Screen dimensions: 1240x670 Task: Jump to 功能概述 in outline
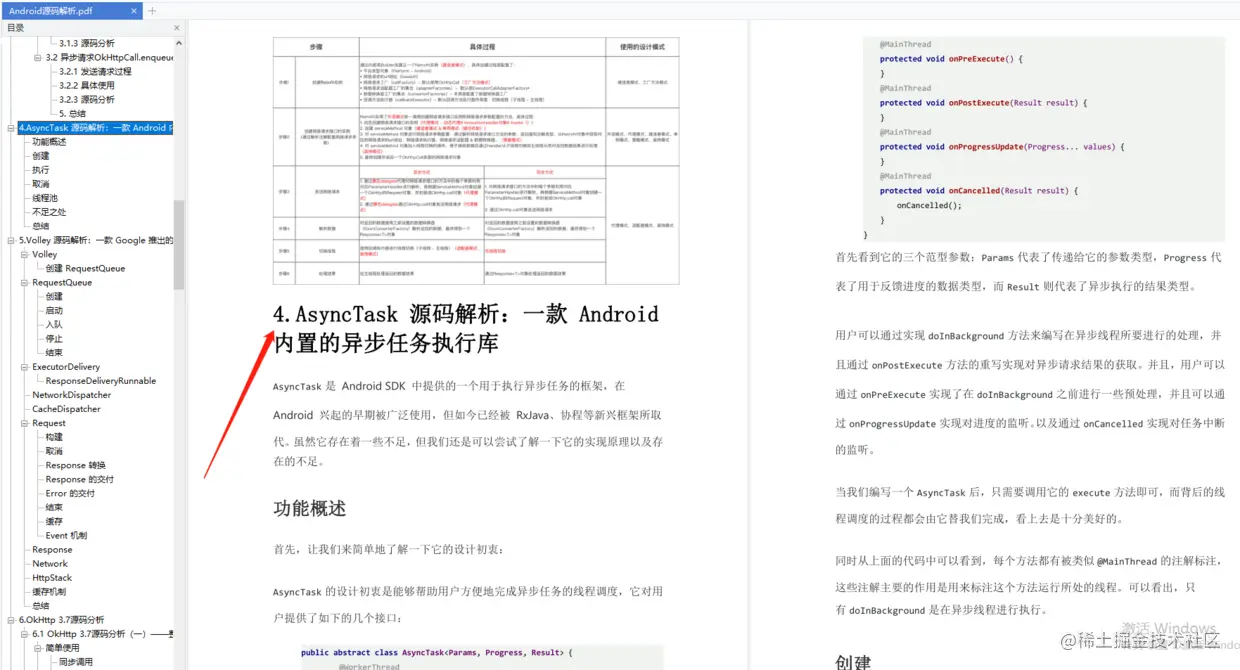[49, 142]
